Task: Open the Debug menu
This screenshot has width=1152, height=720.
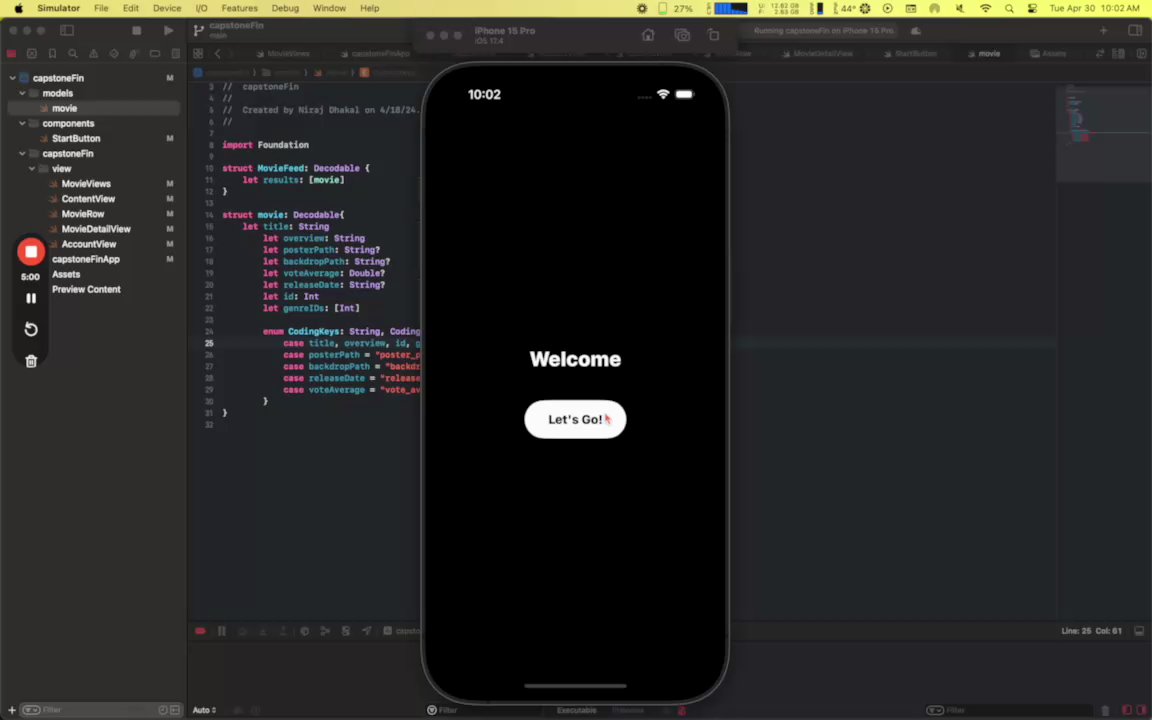Action: tap(285, 8)
